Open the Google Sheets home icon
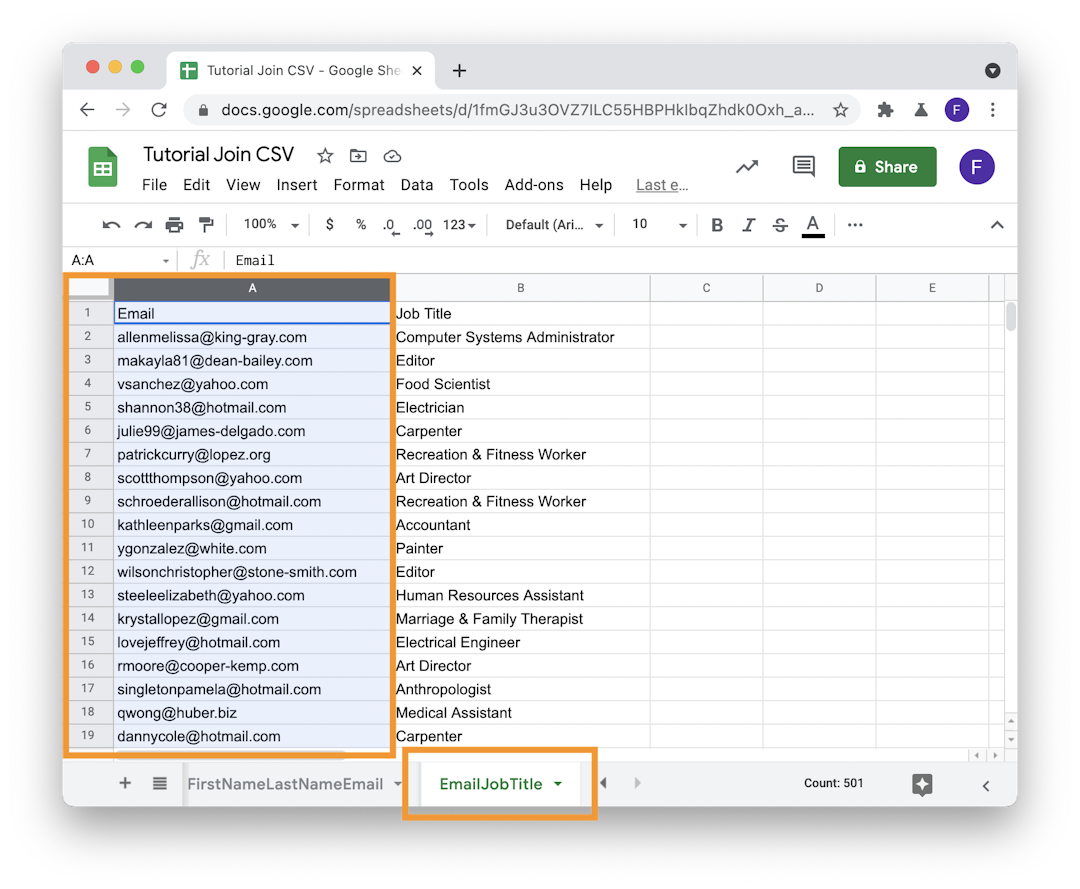 click(x=103, y=167)
